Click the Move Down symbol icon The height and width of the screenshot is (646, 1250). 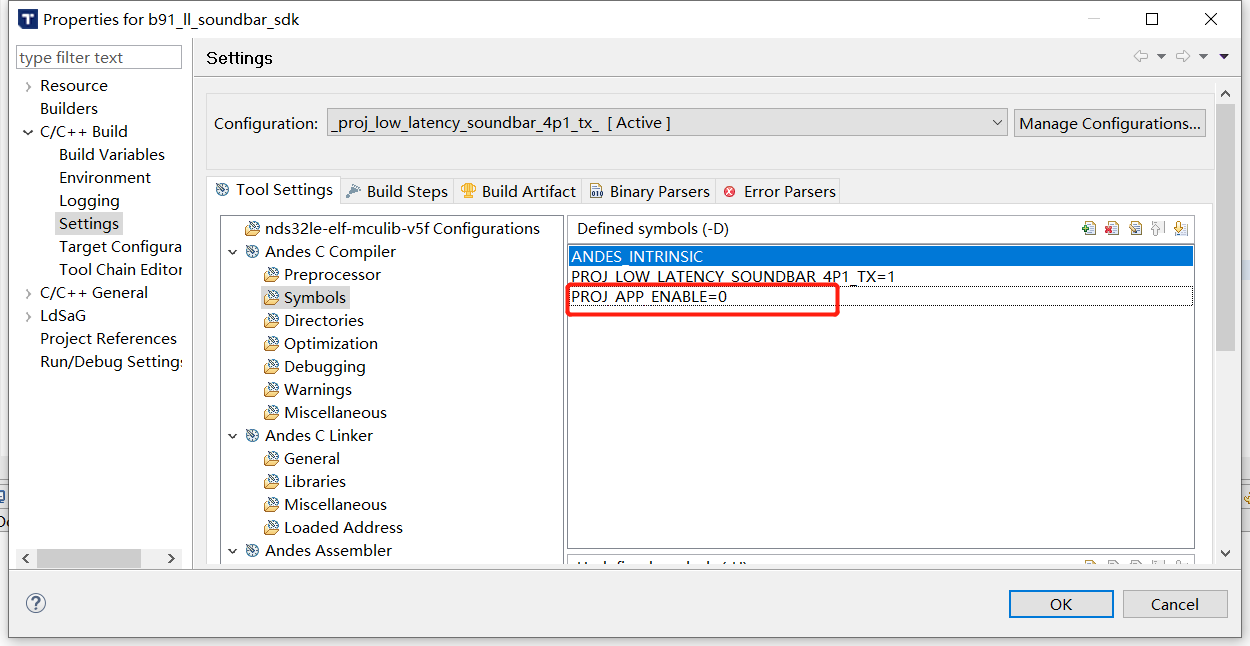coord(1181,229)
